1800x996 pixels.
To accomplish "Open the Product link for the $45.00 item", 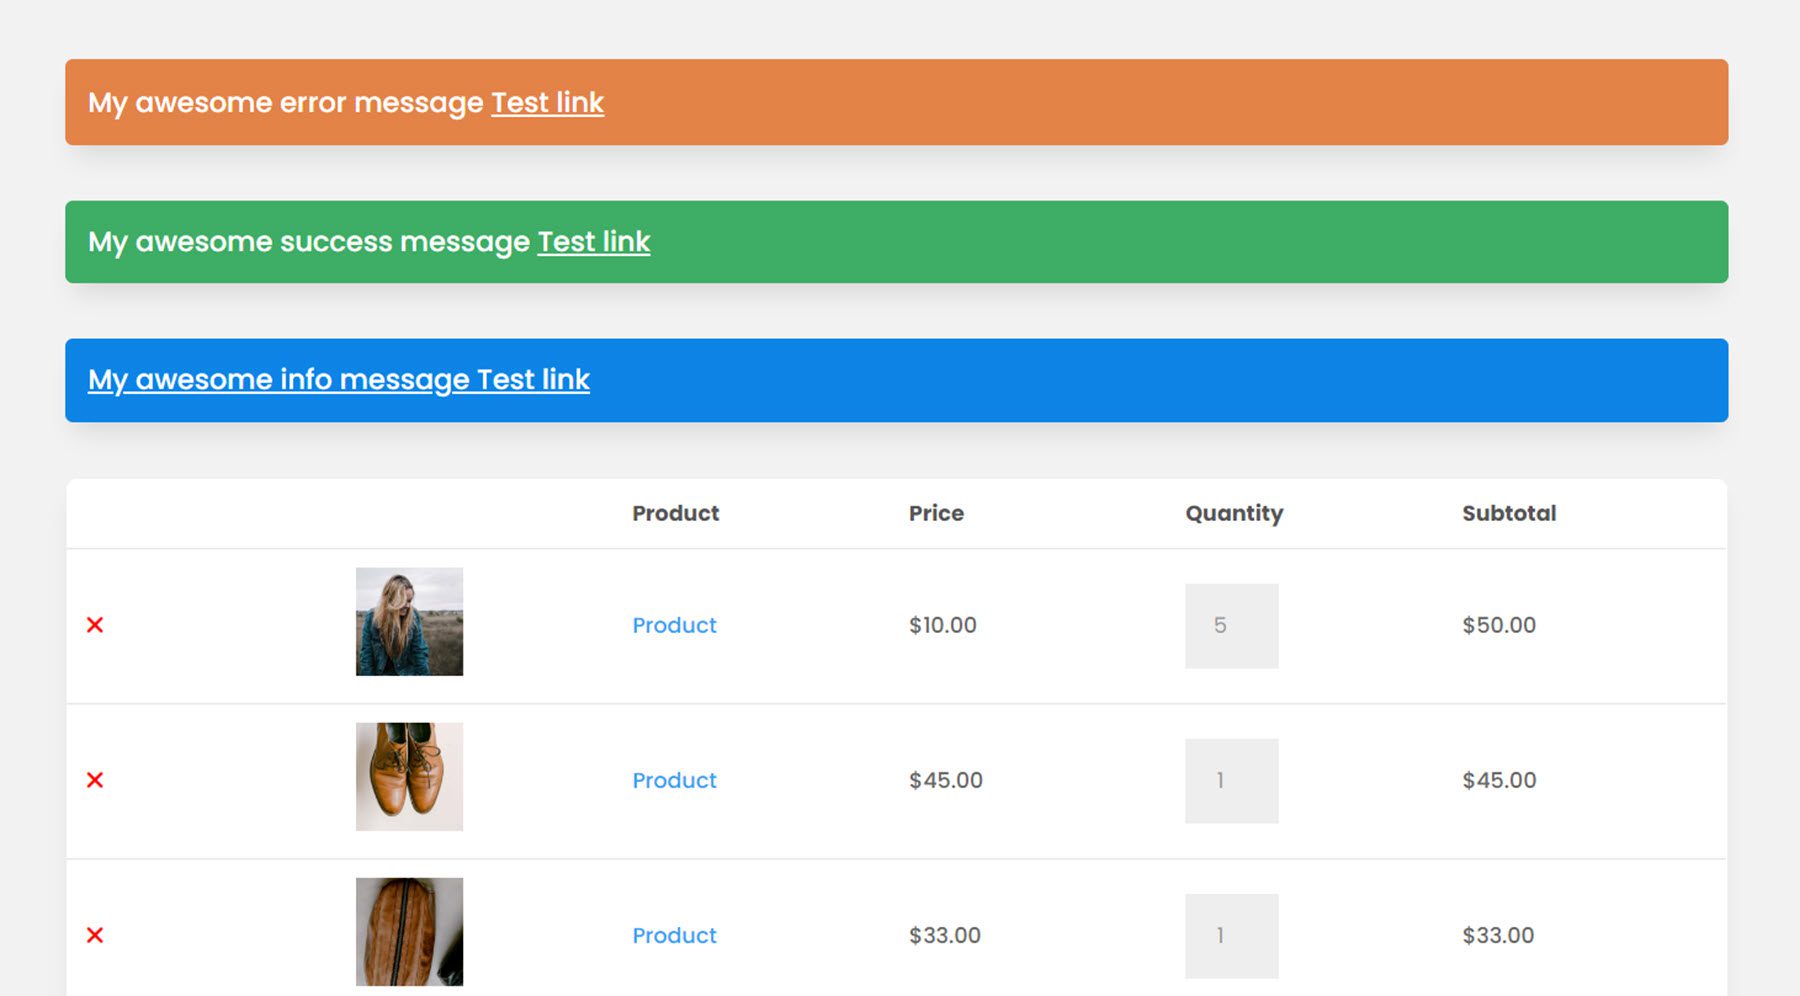I will (x=674, y=781).
